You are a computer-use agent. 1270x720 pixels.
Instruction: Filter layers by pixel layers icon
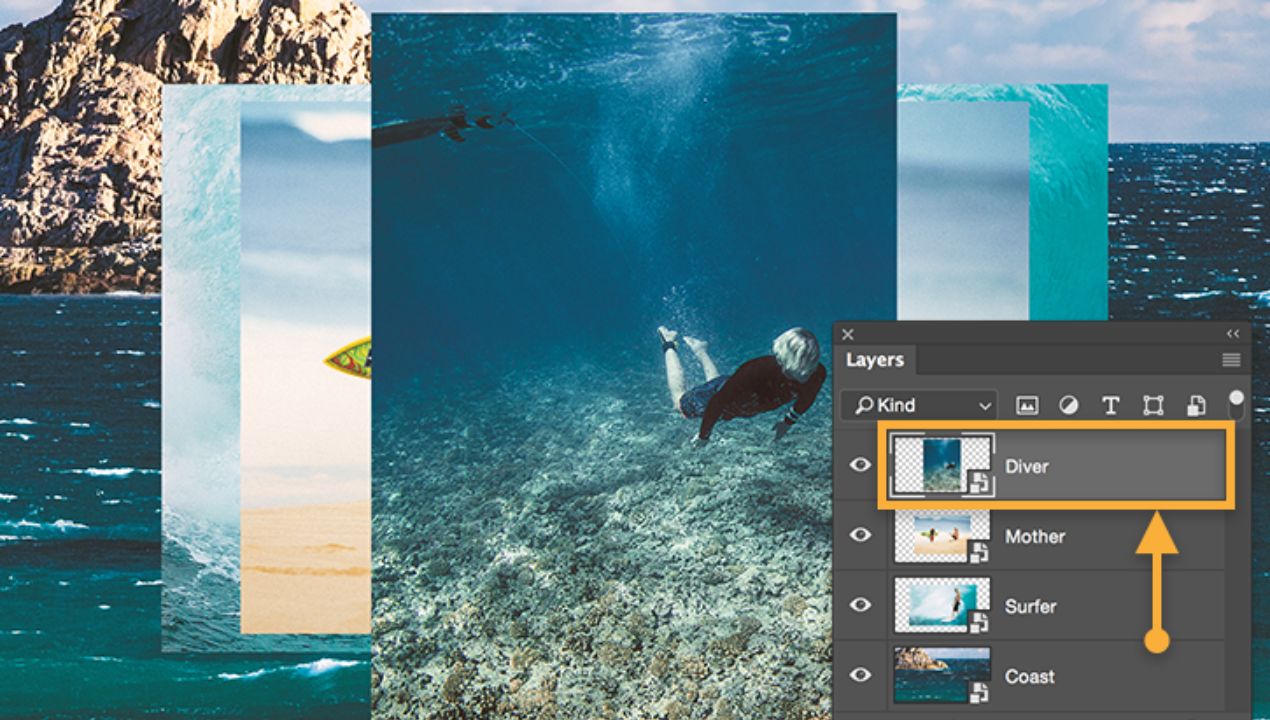point(1026,405)
